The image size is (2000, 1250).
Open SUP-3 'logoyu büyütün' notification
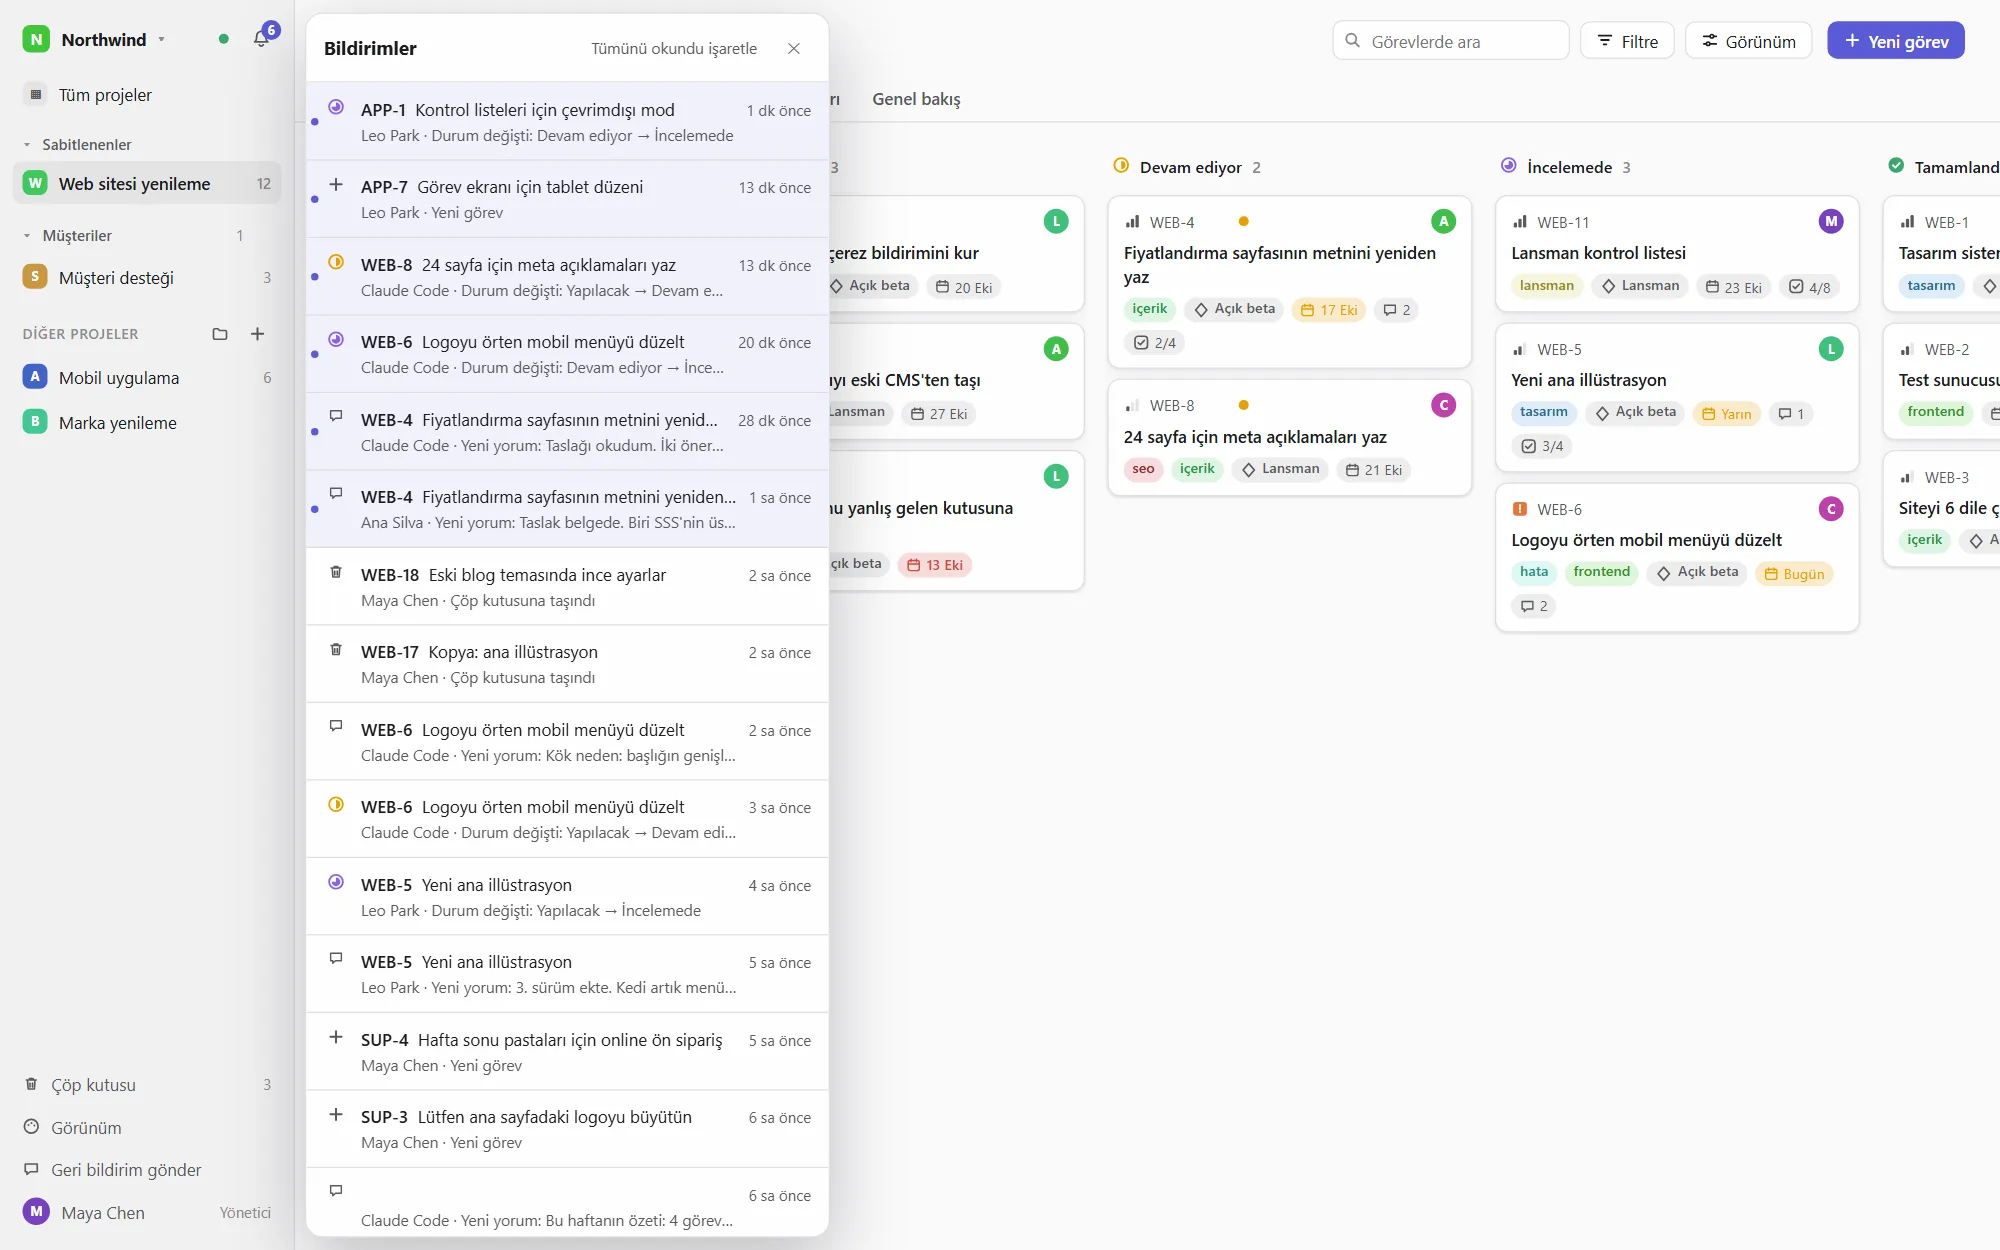(567, 1129)
